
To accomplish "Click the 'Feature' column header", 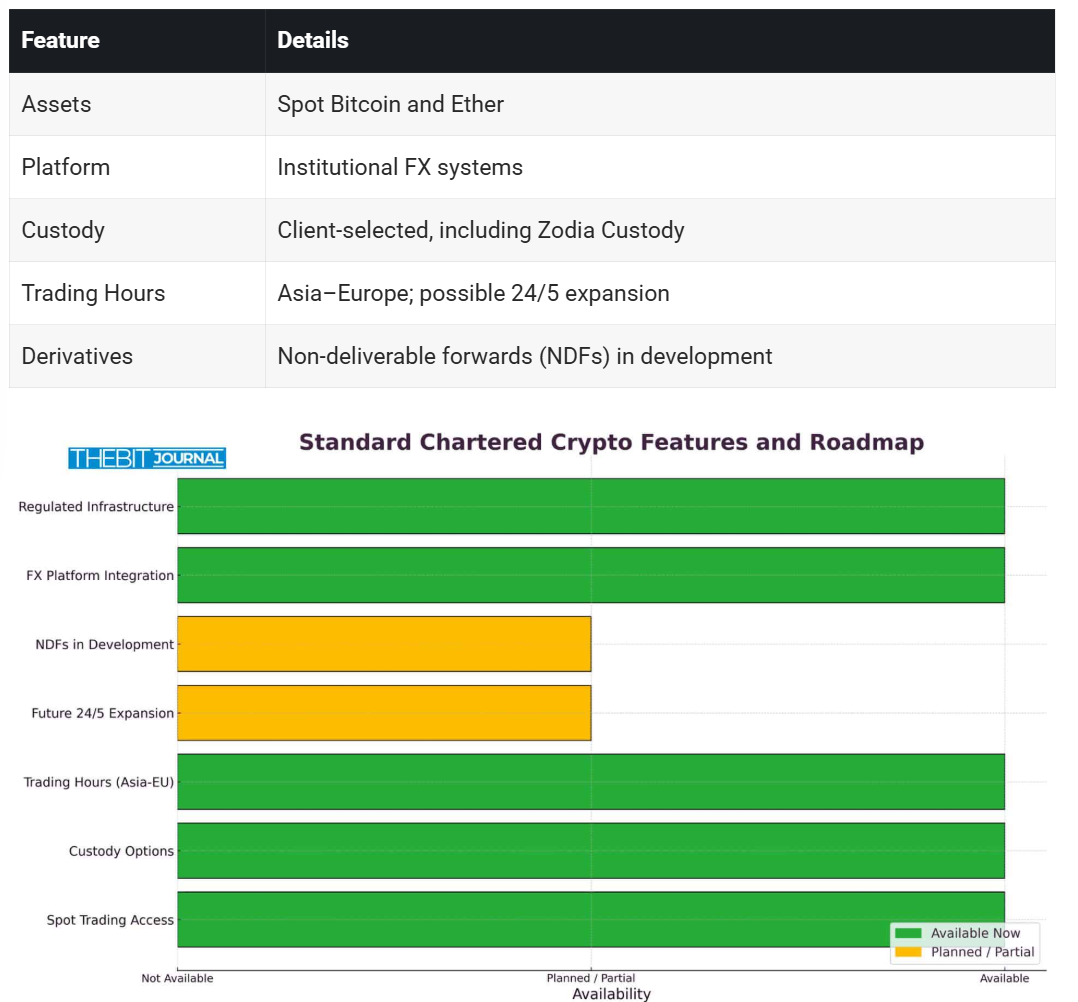I will pyautogui.click(x=137, y=41).
